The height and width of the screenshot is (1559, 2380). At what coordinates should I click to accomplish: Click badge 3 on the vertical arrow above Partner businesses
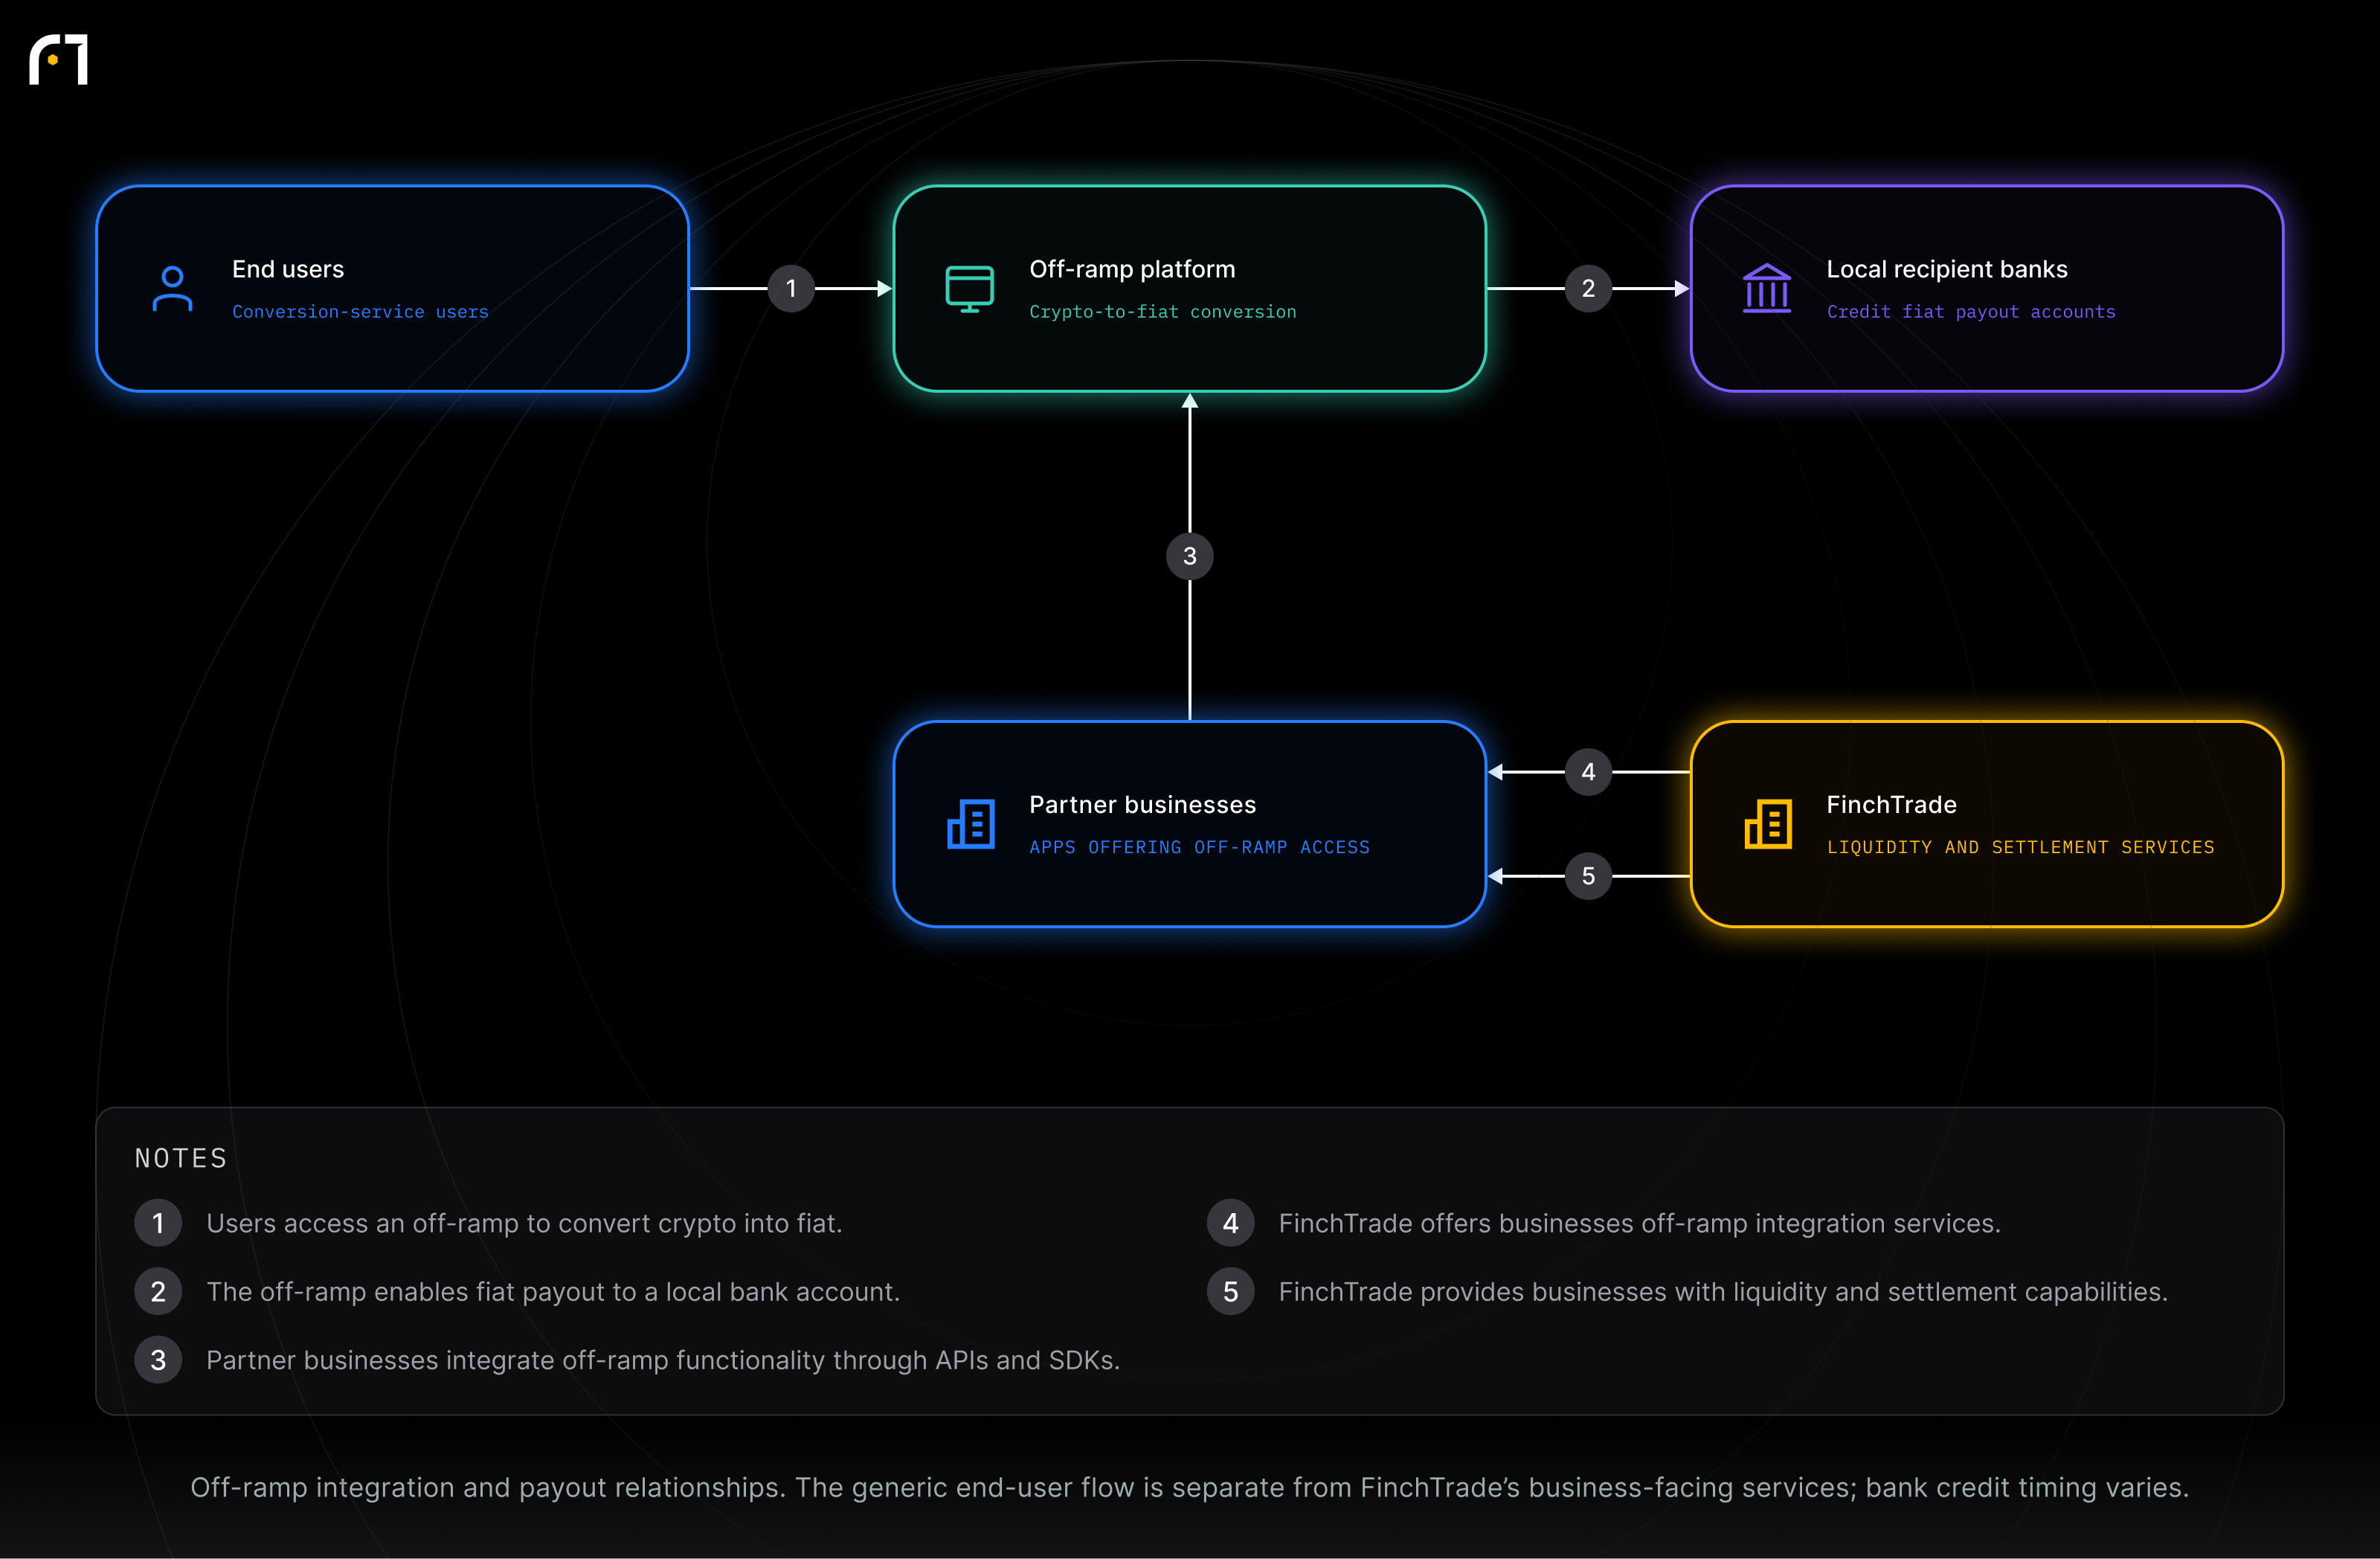(x=1190, y=556)
